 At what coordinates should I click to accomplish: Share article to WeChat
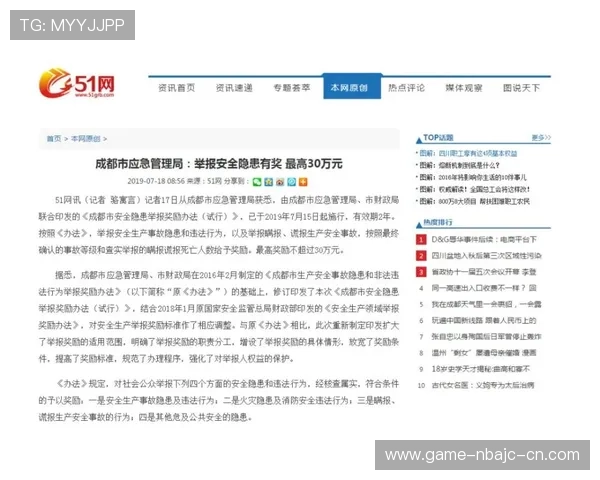[257, 182]
